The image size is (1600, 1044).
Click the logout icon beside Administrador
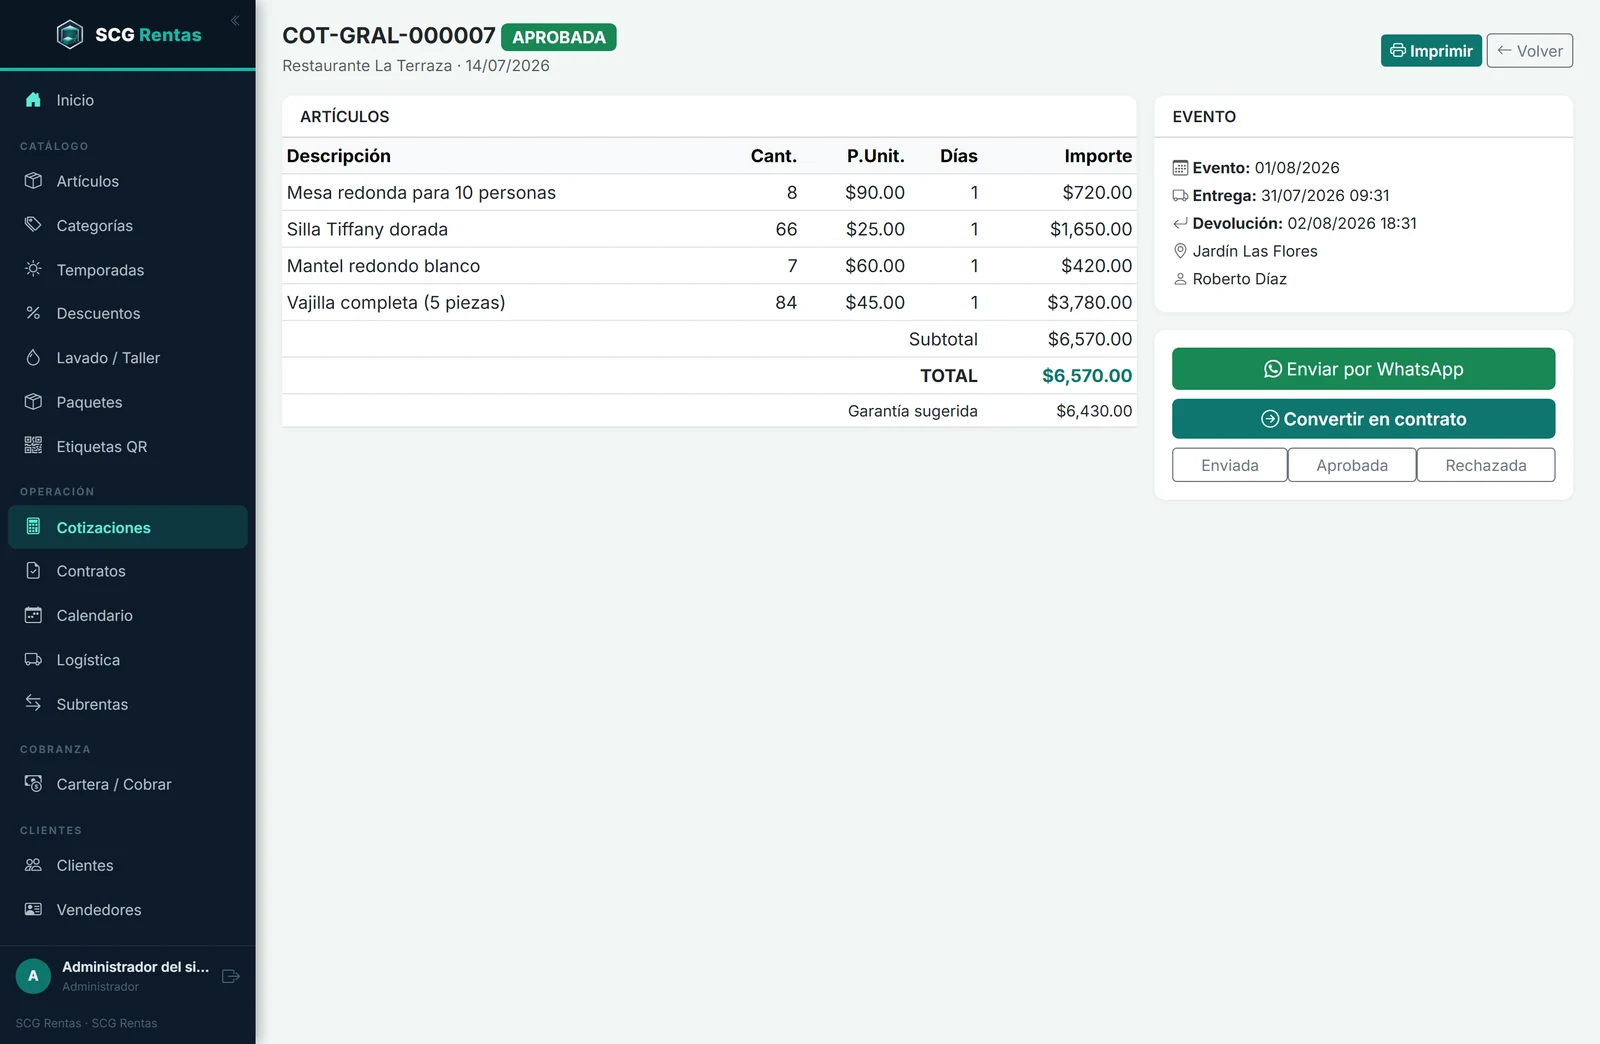(231, 976)
